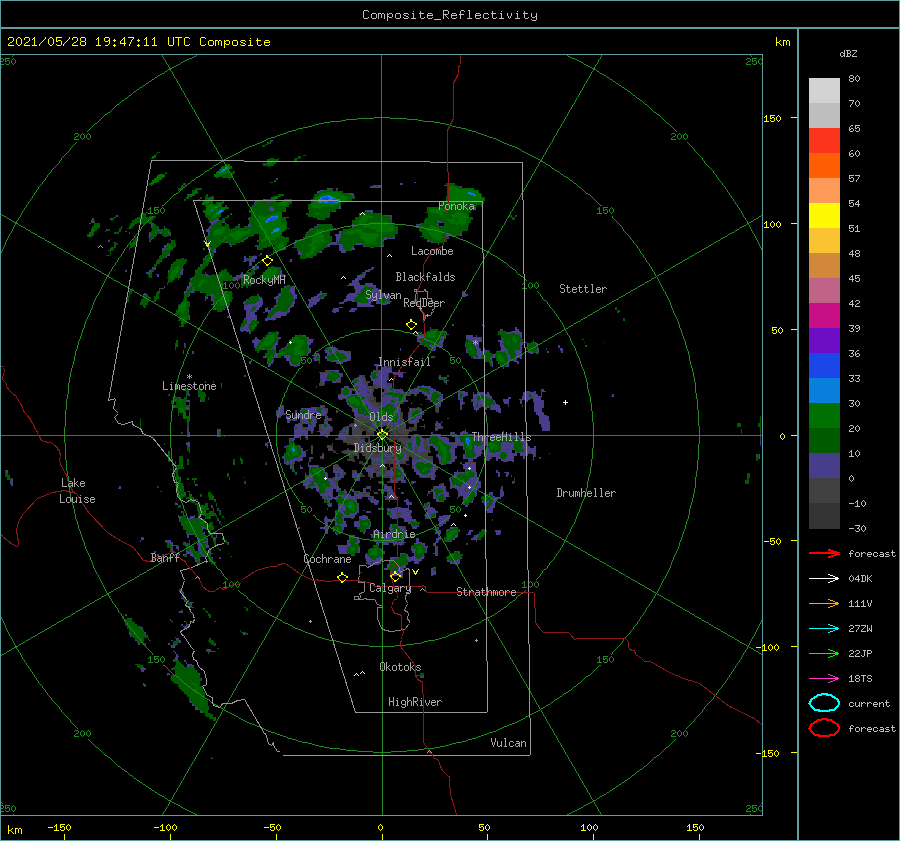Click the Drumheller city label
This screenshot has width=900, height=841.
586,493
